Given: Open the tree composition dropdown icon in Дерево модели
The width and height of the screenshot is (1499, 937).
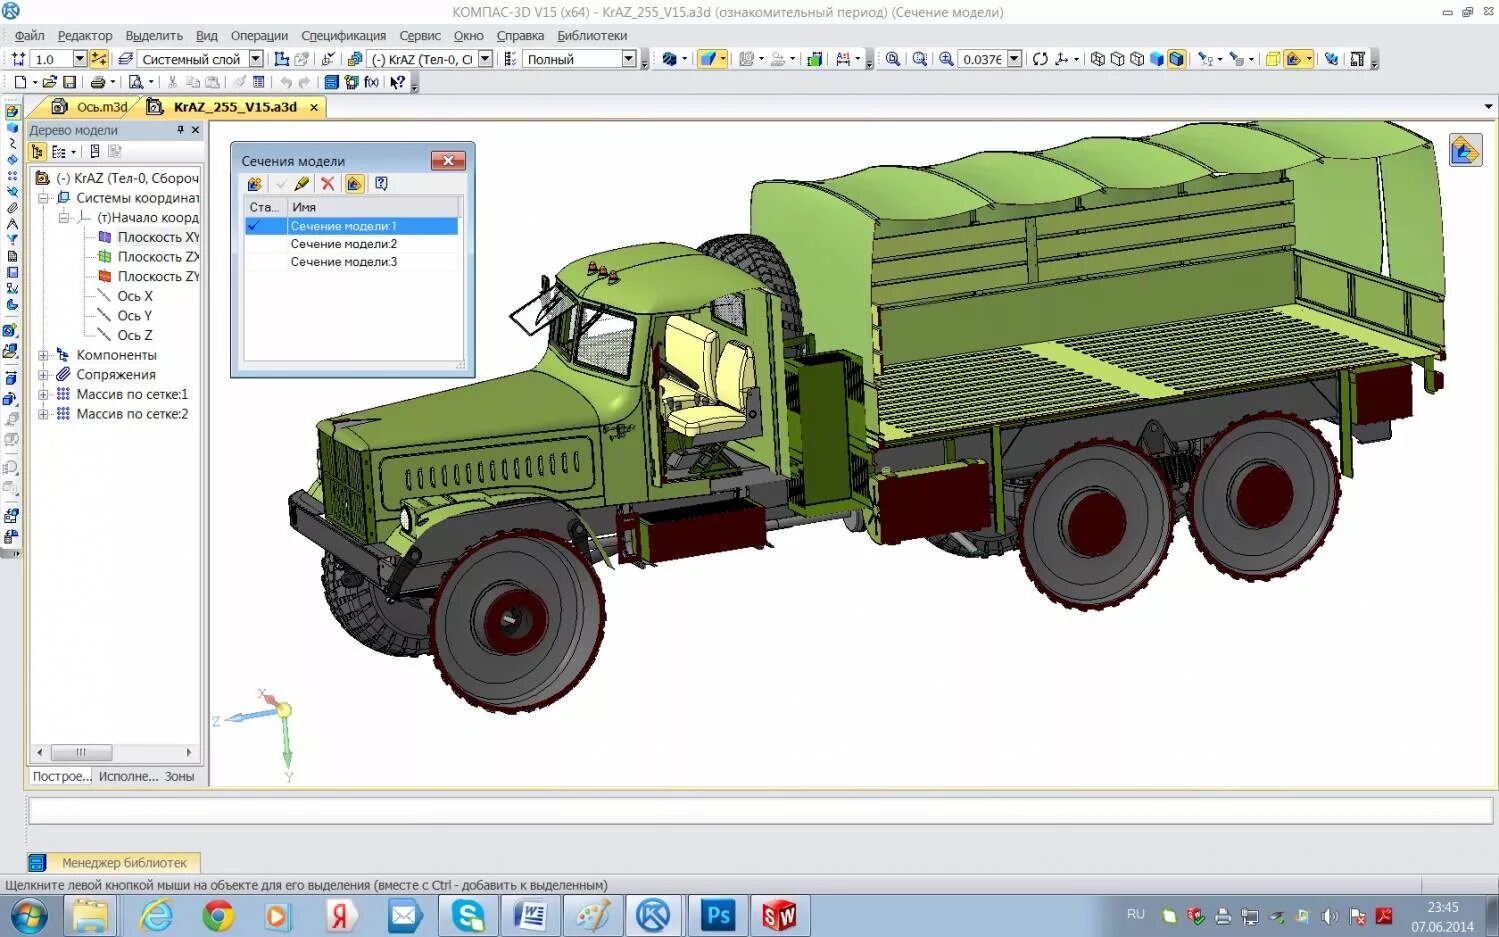Looking at the screenshot, I should (x=63, y=152).
